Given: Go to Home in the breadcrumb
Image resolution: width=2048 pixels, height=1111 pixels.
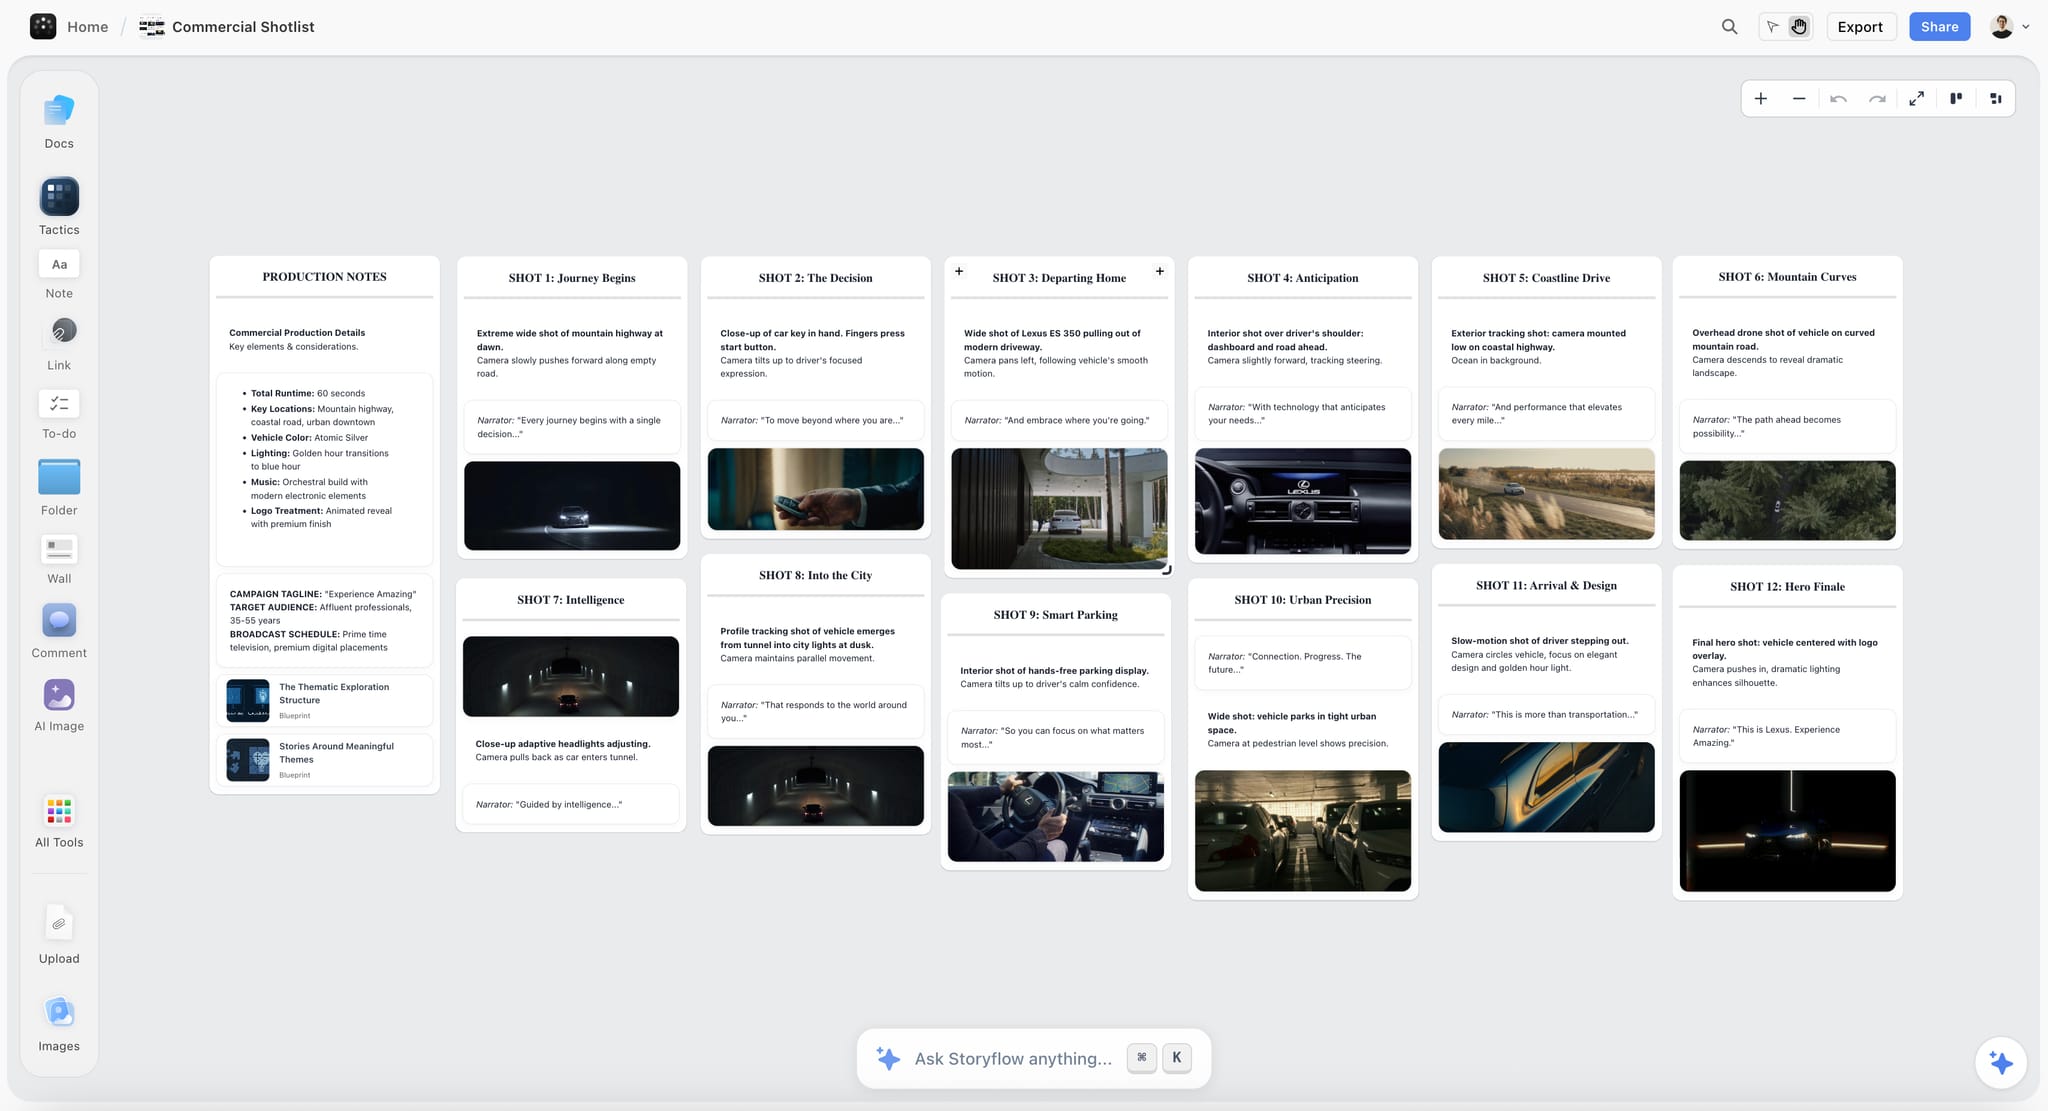Looking at the screenshot, I should click(x=88, y=27).
